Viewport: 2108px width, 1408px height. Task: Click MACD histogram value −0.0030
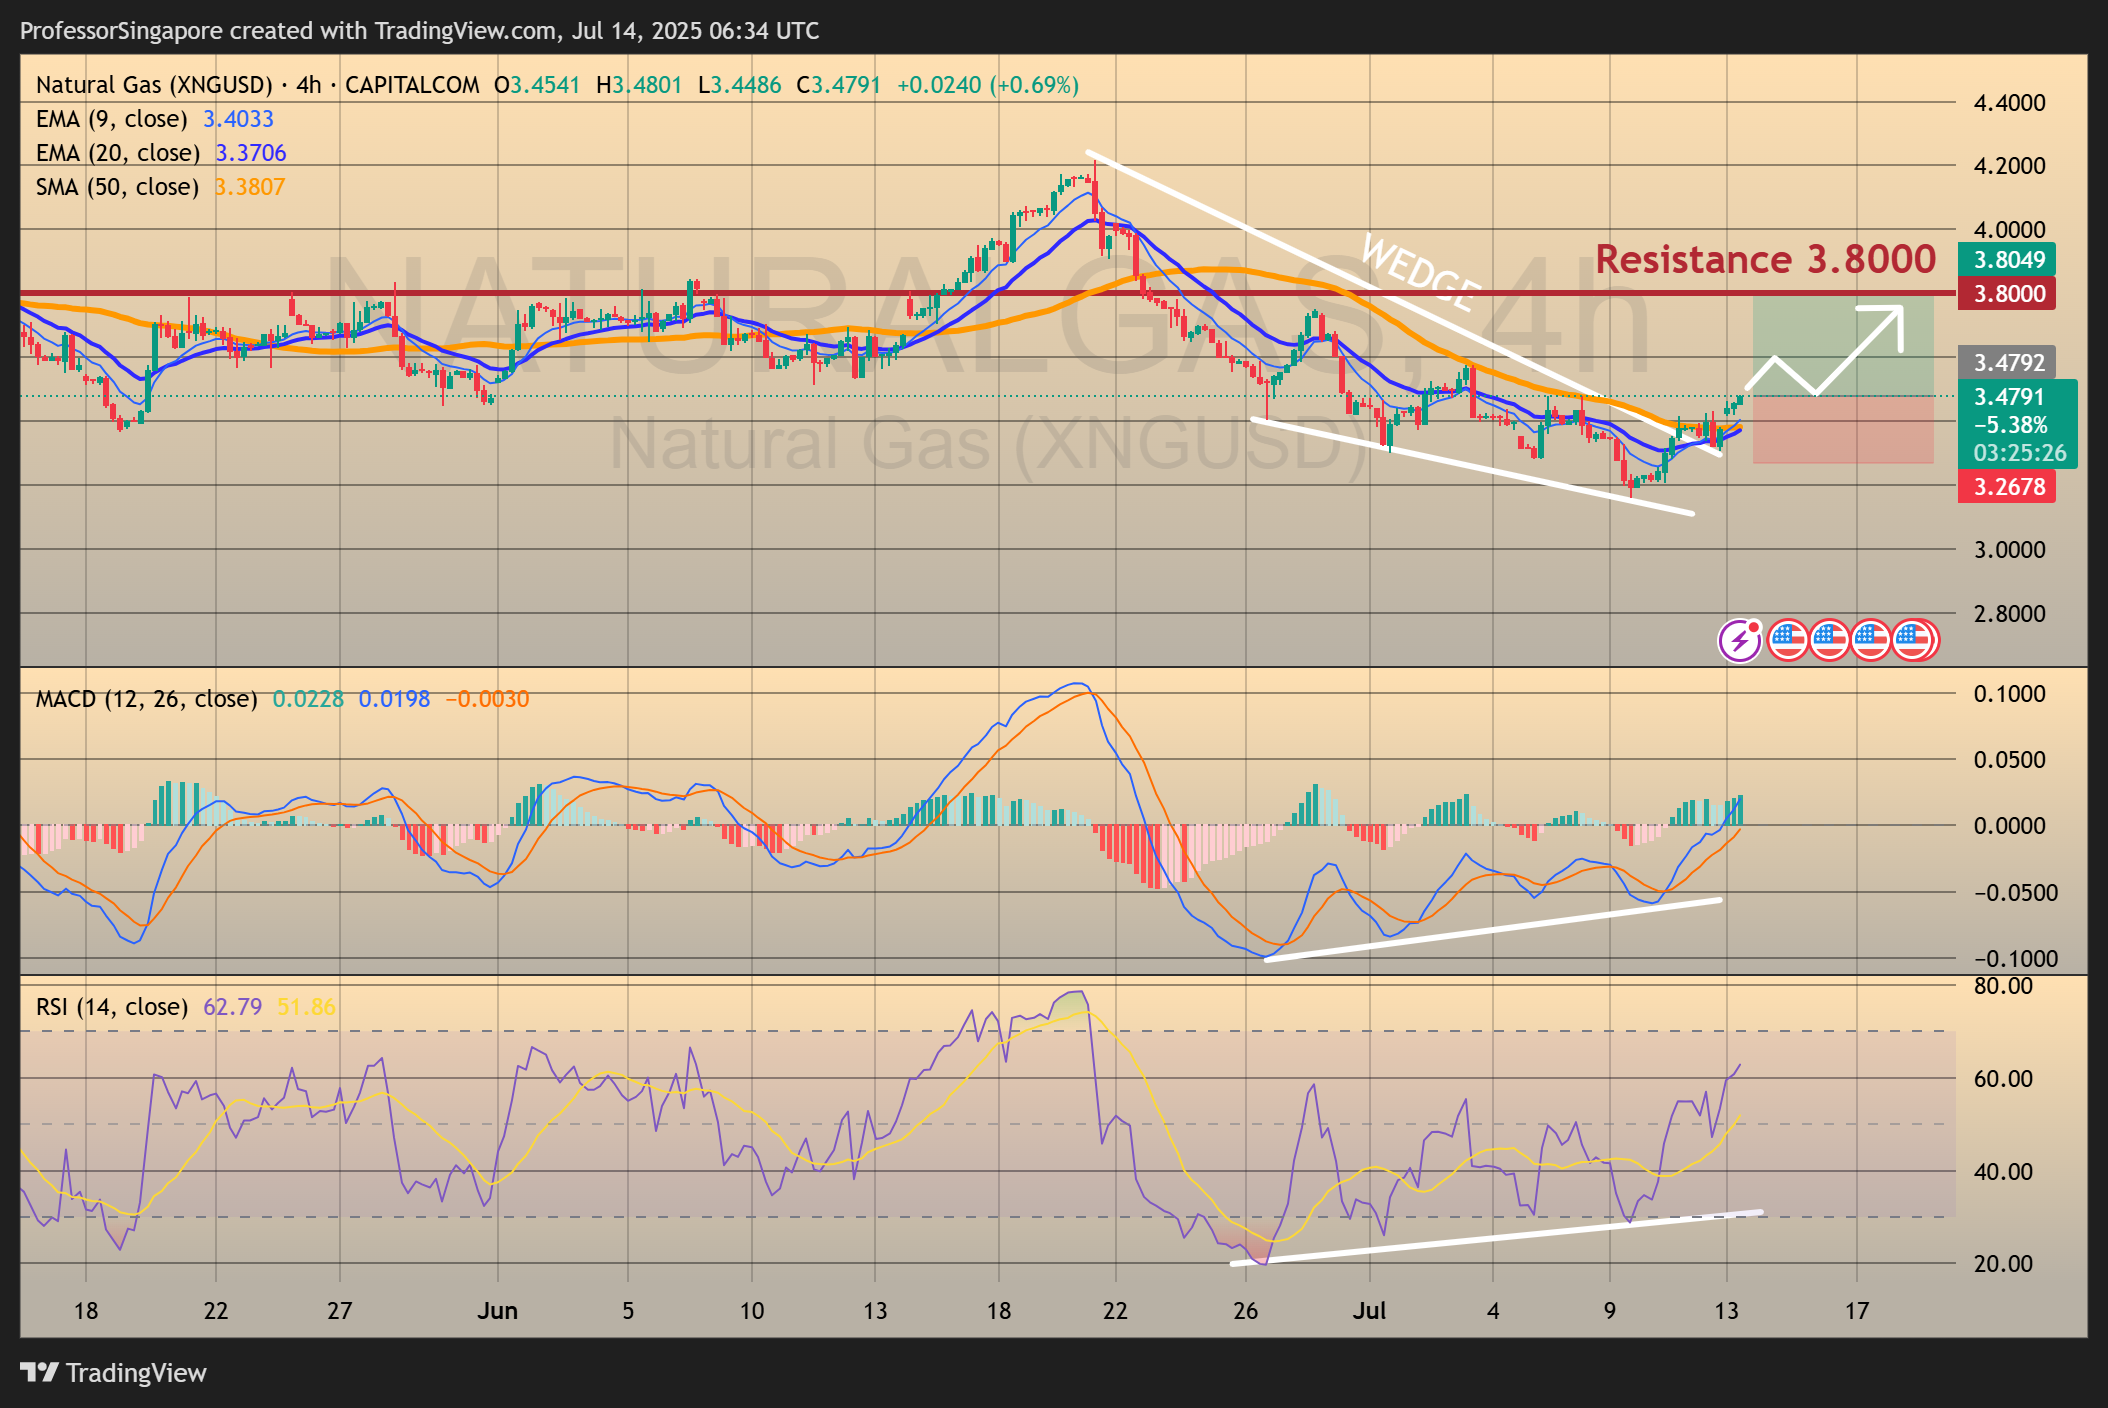pos(487,699)
